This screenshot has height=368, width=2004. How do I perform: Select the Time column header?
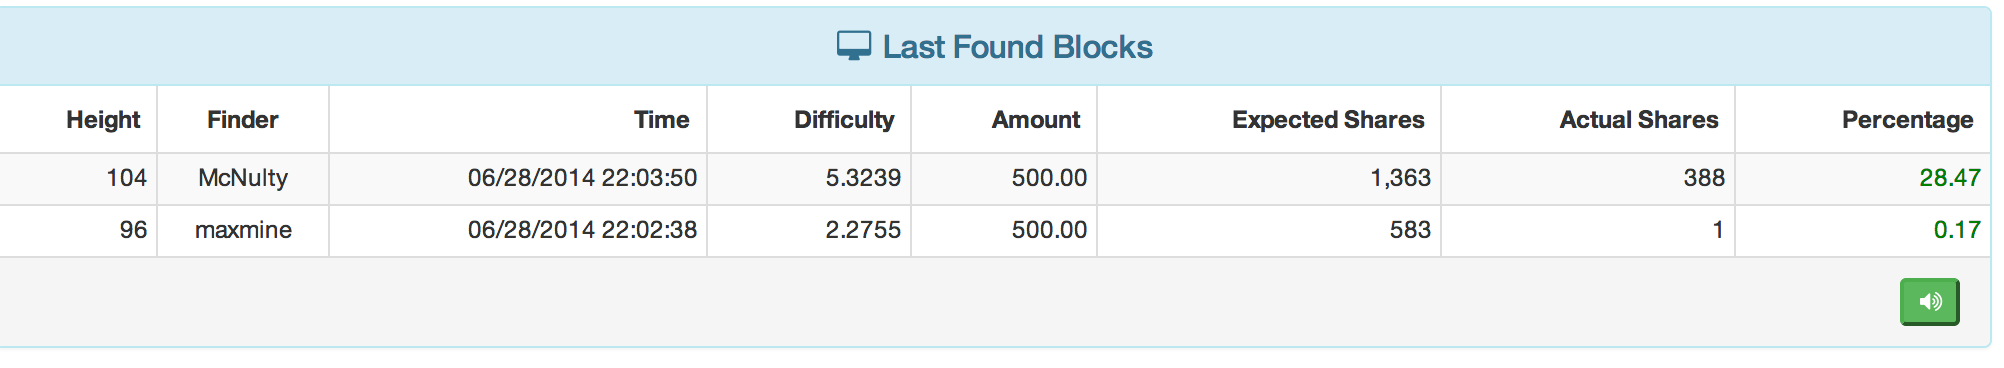[x=661, y=120]
